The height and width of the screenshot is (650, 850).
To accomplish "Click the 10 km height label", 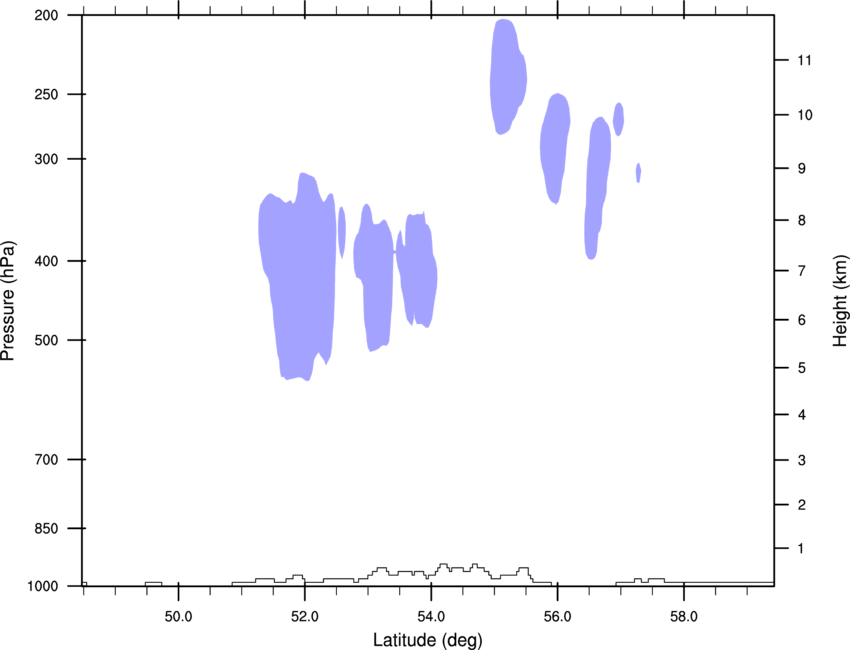I will [x=804, y=115].
